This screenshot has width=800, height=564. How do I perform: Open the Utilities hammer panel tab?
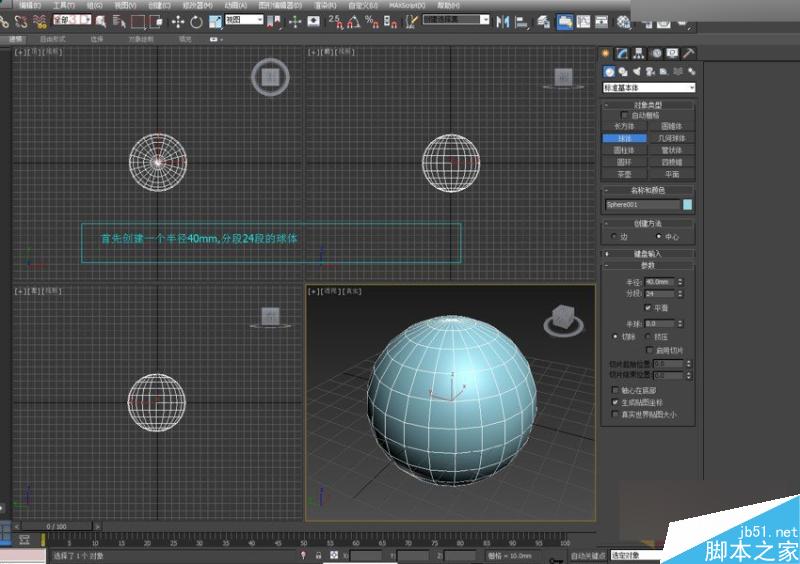tap(689, 53)
